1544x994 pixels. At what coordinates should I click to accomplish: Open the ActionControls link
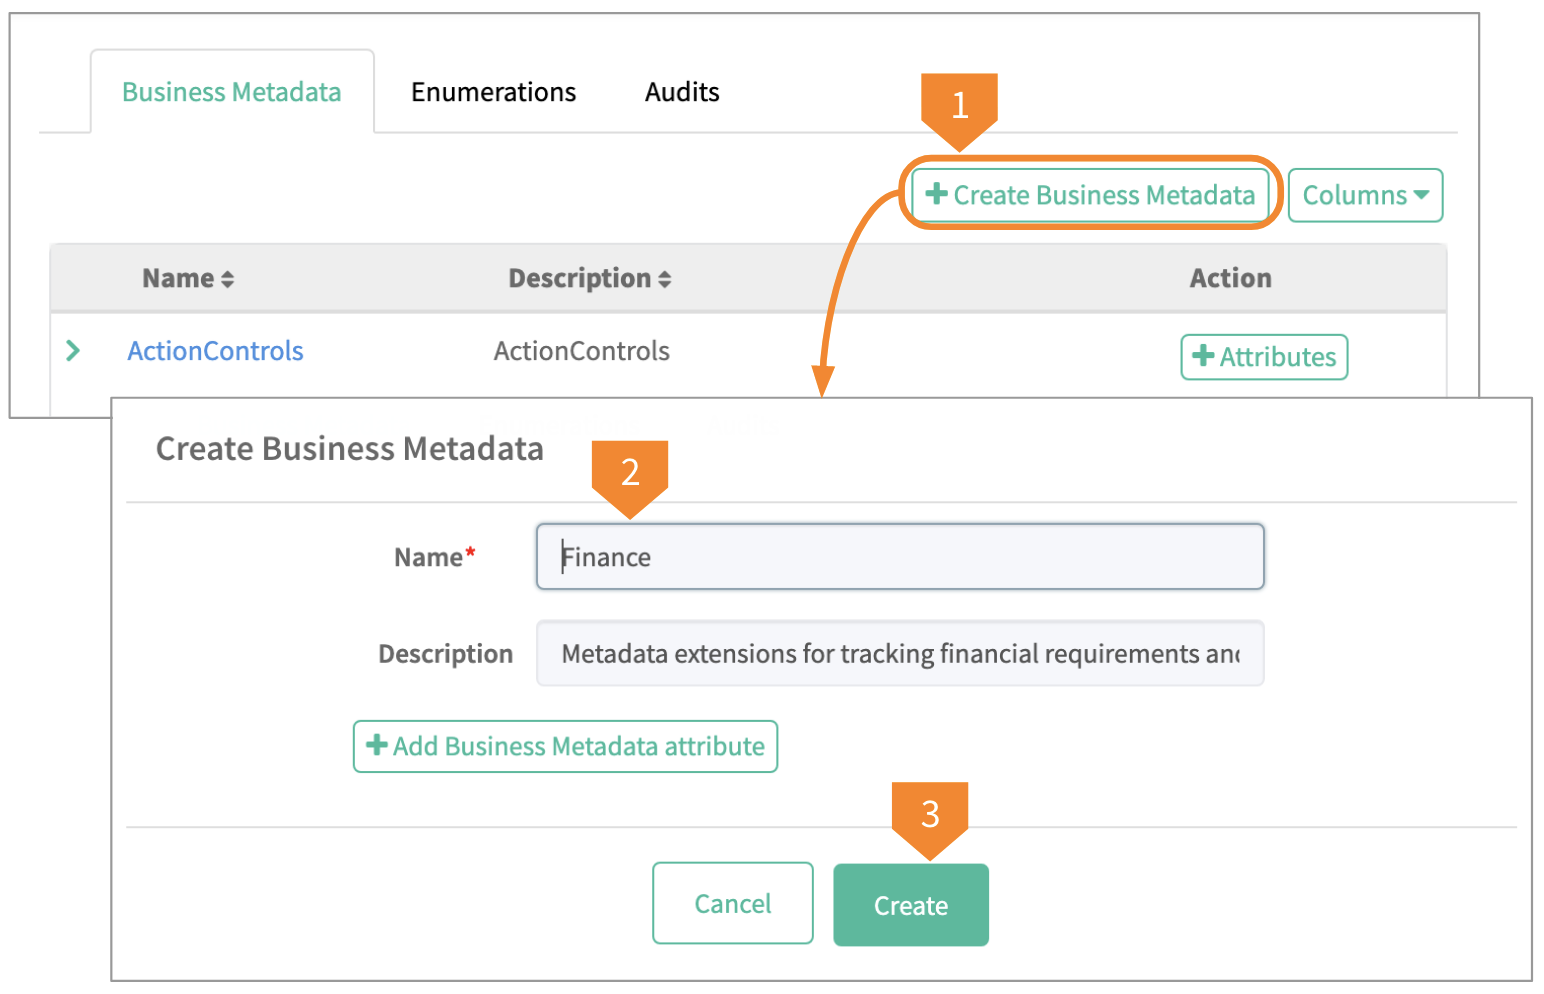215,351
